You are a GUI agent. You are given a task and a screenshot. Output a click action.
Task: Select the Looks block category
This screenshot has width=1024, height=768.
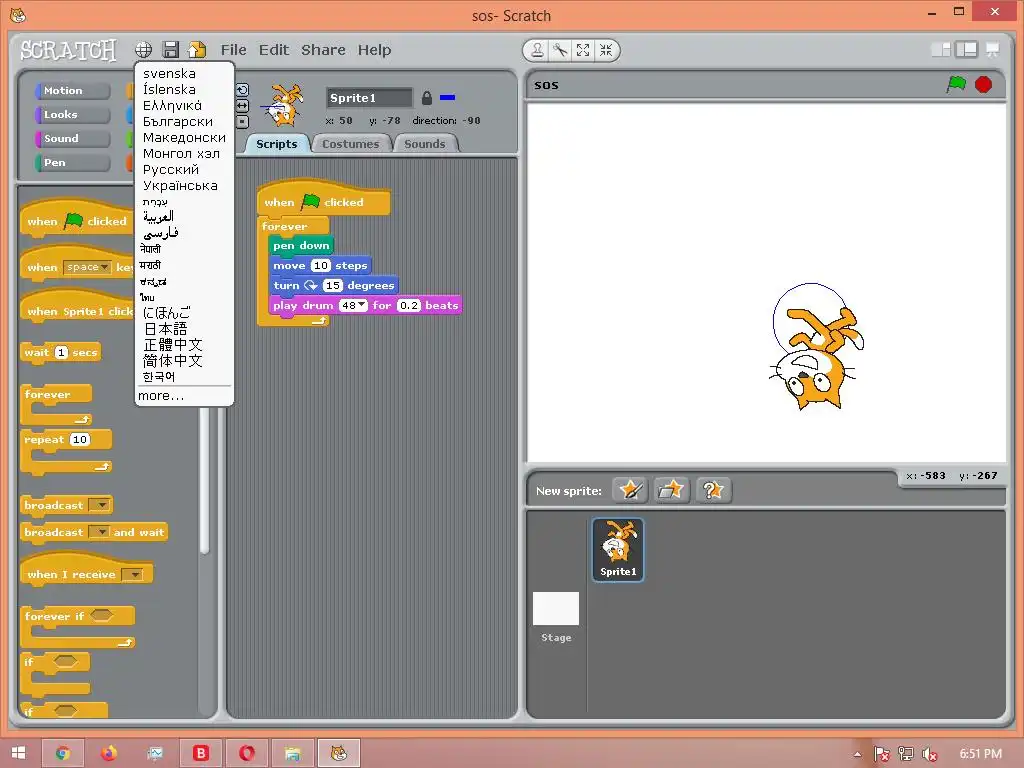click(72, 114)
